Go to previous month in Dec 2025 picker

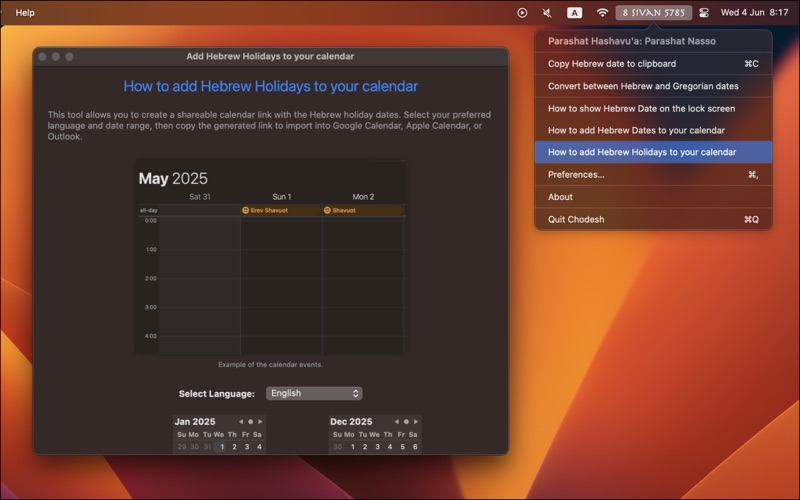click(x=396, y=422)
